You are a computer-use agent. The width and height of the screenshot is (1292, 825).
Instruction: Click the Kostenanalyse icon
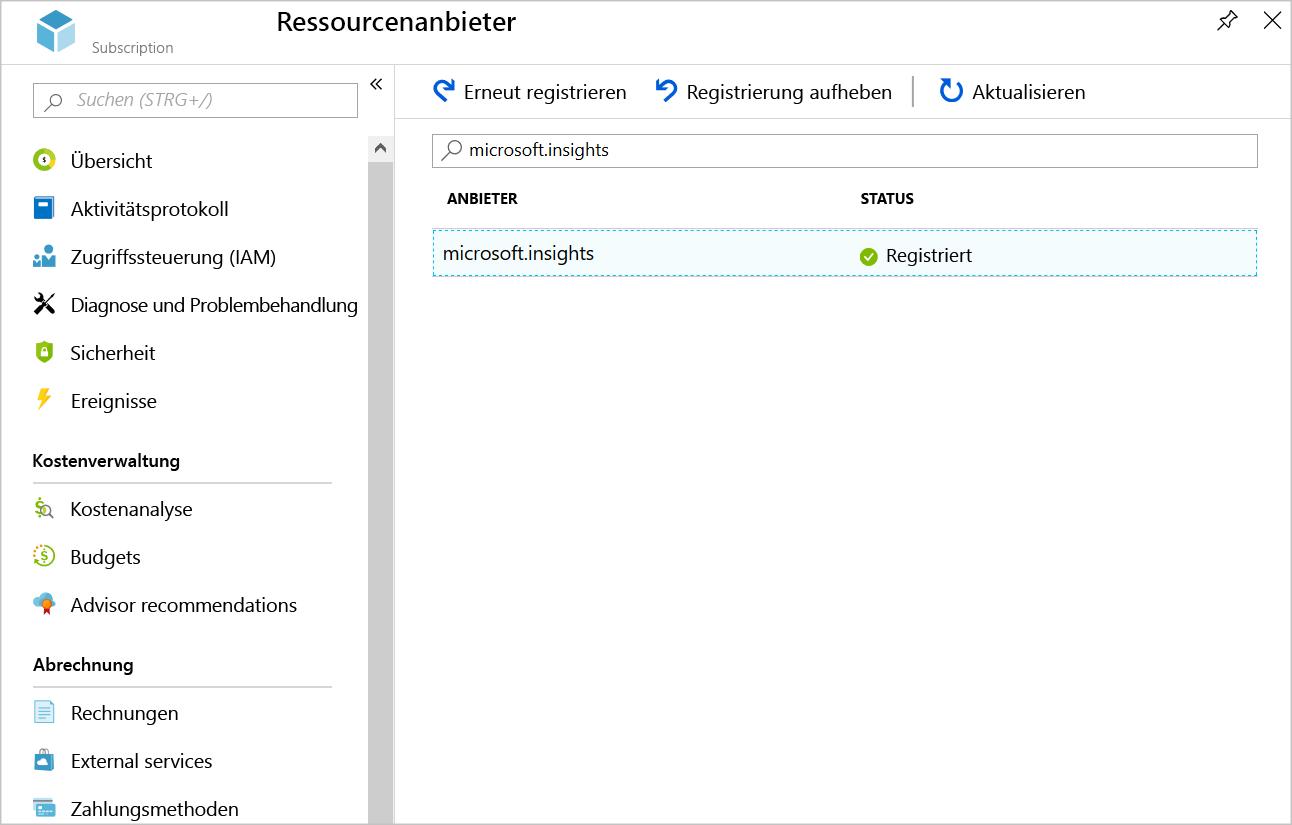coord(44,508)
